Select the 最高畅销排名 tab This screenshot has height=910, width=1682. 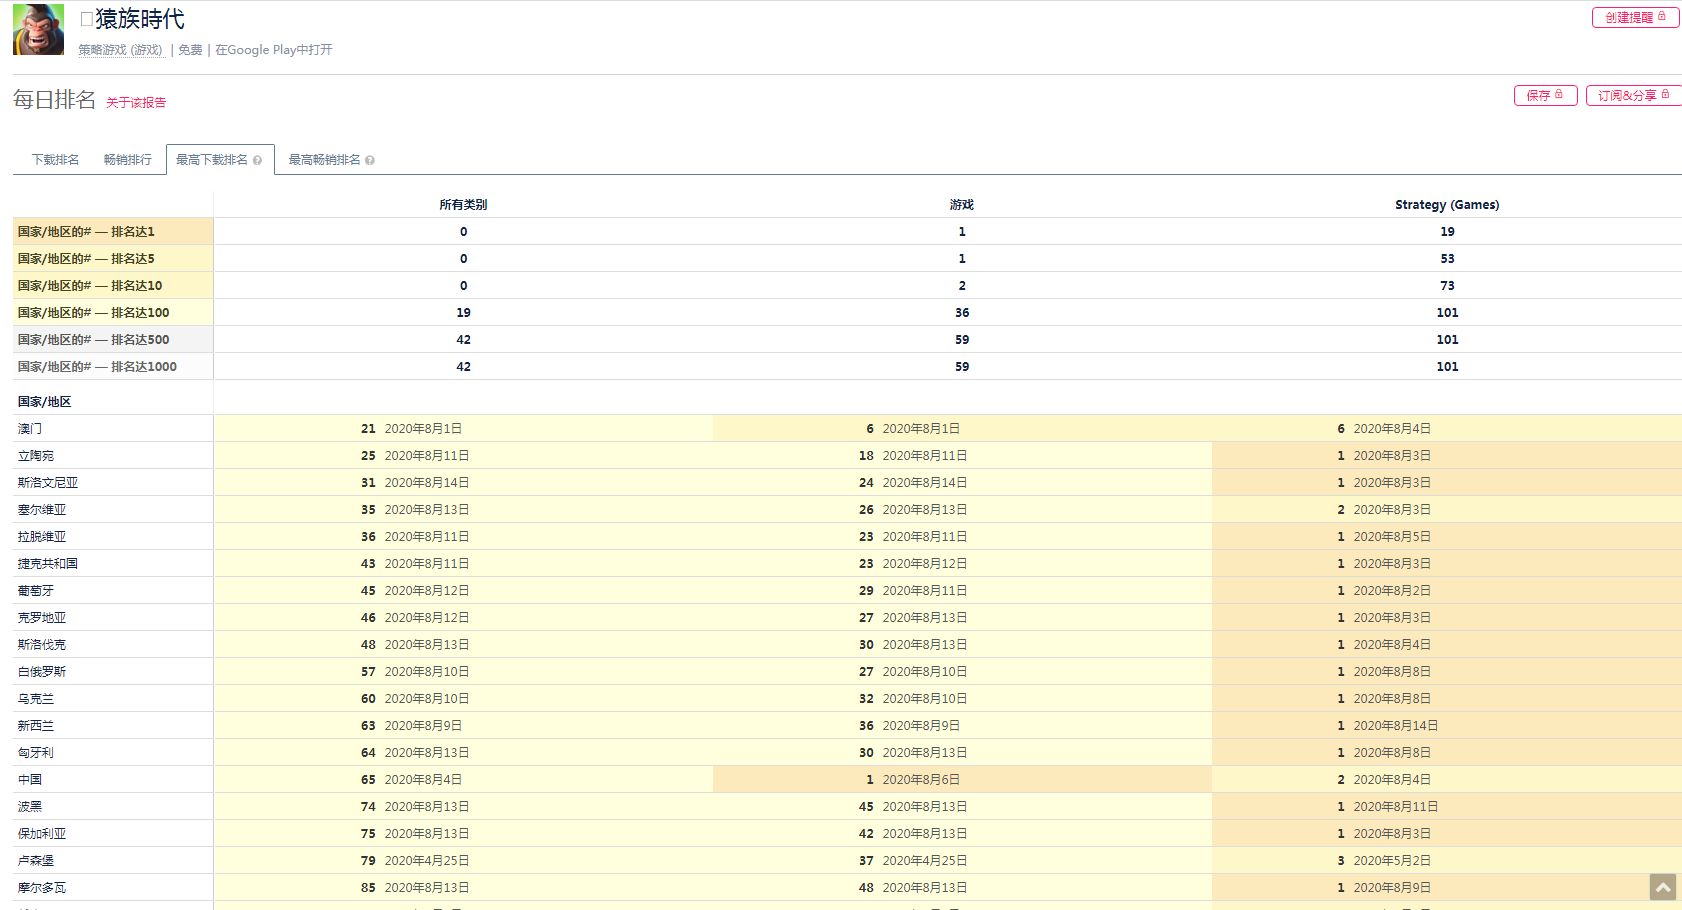click(324, 160)
